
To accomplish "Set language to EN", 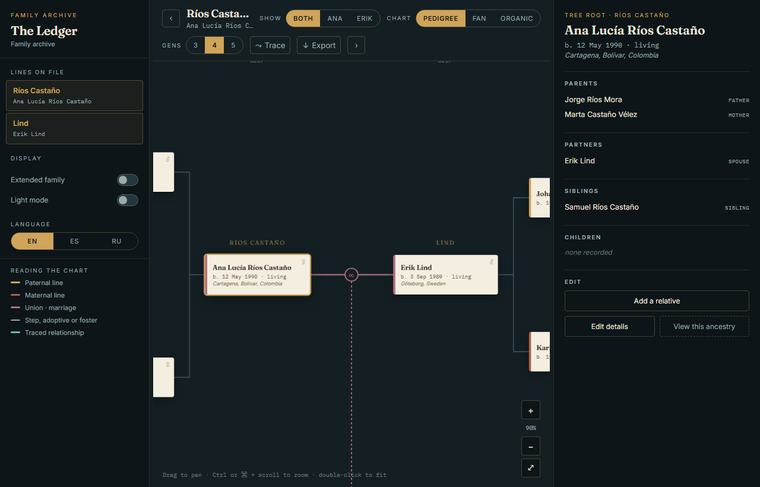I will [32, 241].
